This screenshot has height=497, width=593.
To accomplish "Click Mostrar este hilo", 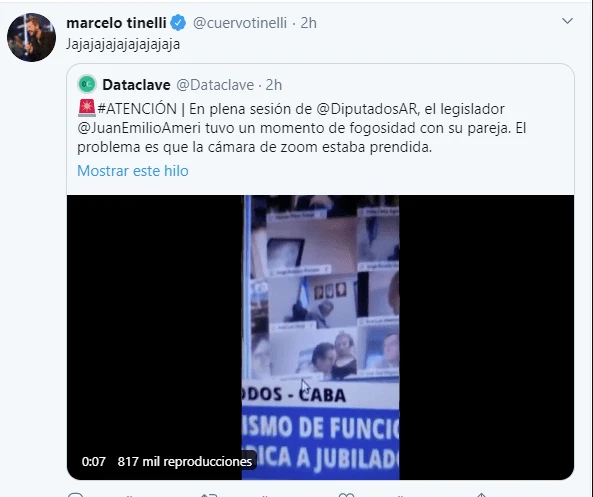I will coord(133,171).
